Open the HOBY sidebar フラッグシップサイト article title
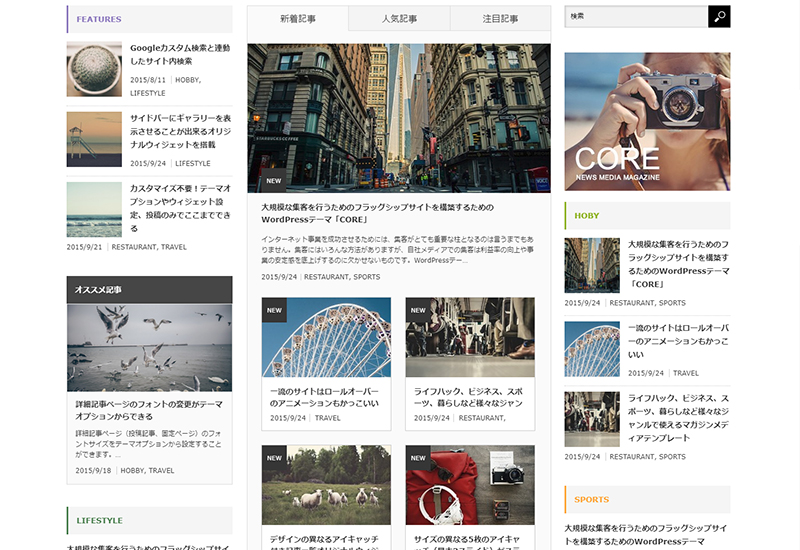The width and height of the screenshot is (800, 550). click(679, 264)
